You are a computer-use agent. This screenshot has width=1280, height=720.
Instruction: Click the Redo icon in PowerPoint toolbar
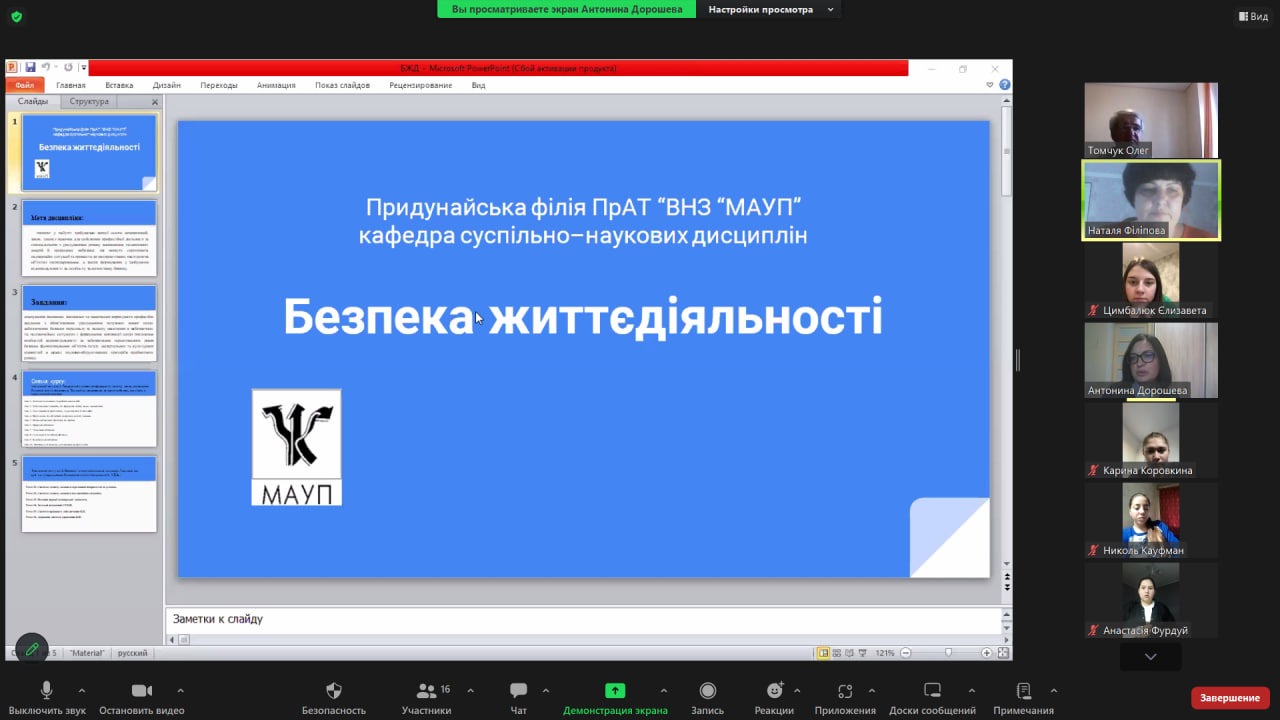tap(68, 68)
